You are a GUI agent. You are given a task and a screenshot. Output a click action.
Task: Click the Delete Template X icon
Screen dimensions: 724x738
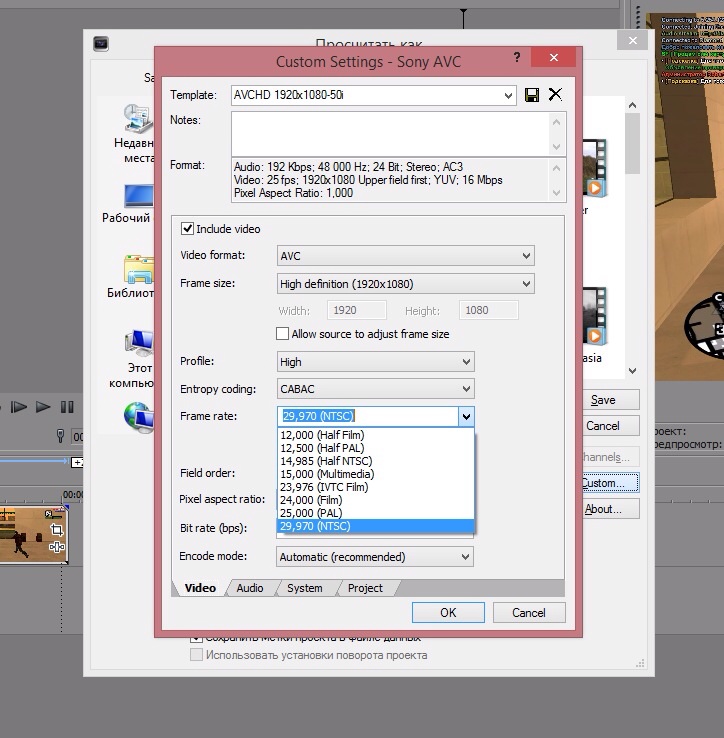[x=555, y=95]
